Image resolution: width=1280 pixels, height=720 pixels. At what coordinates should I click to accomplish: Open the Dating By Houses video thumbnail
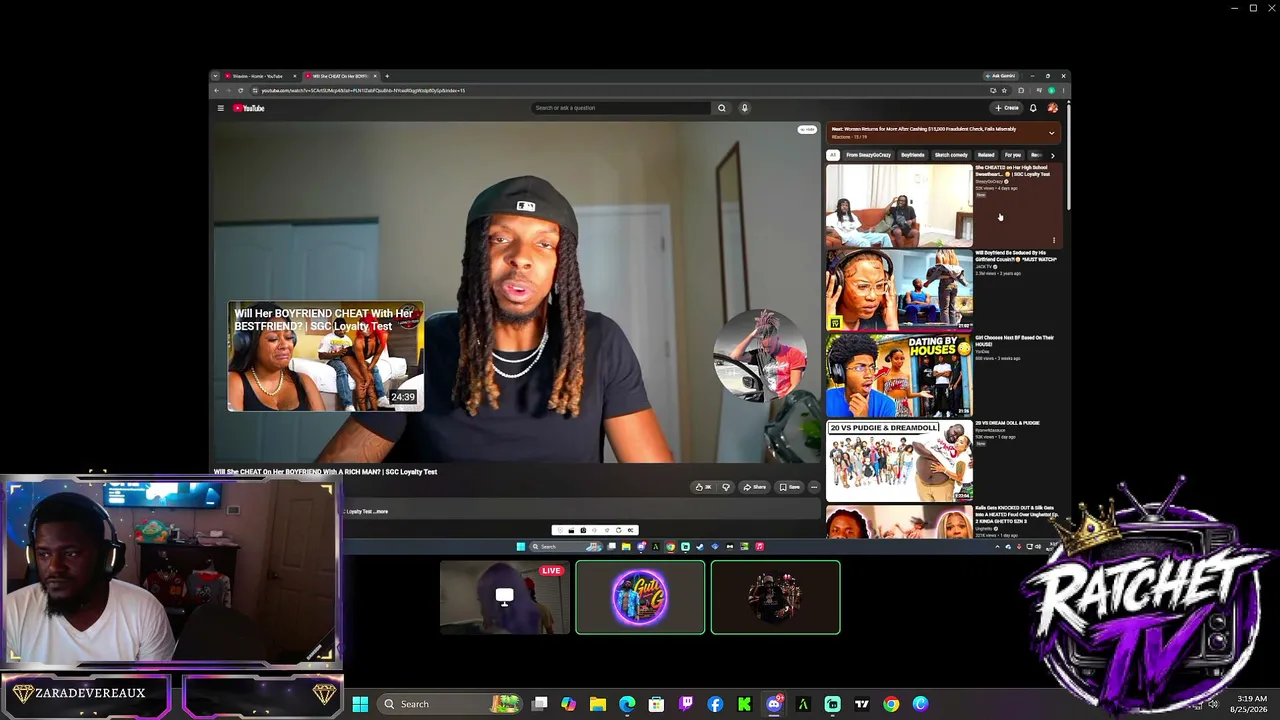pyautogui.click(x=899, y=376)
